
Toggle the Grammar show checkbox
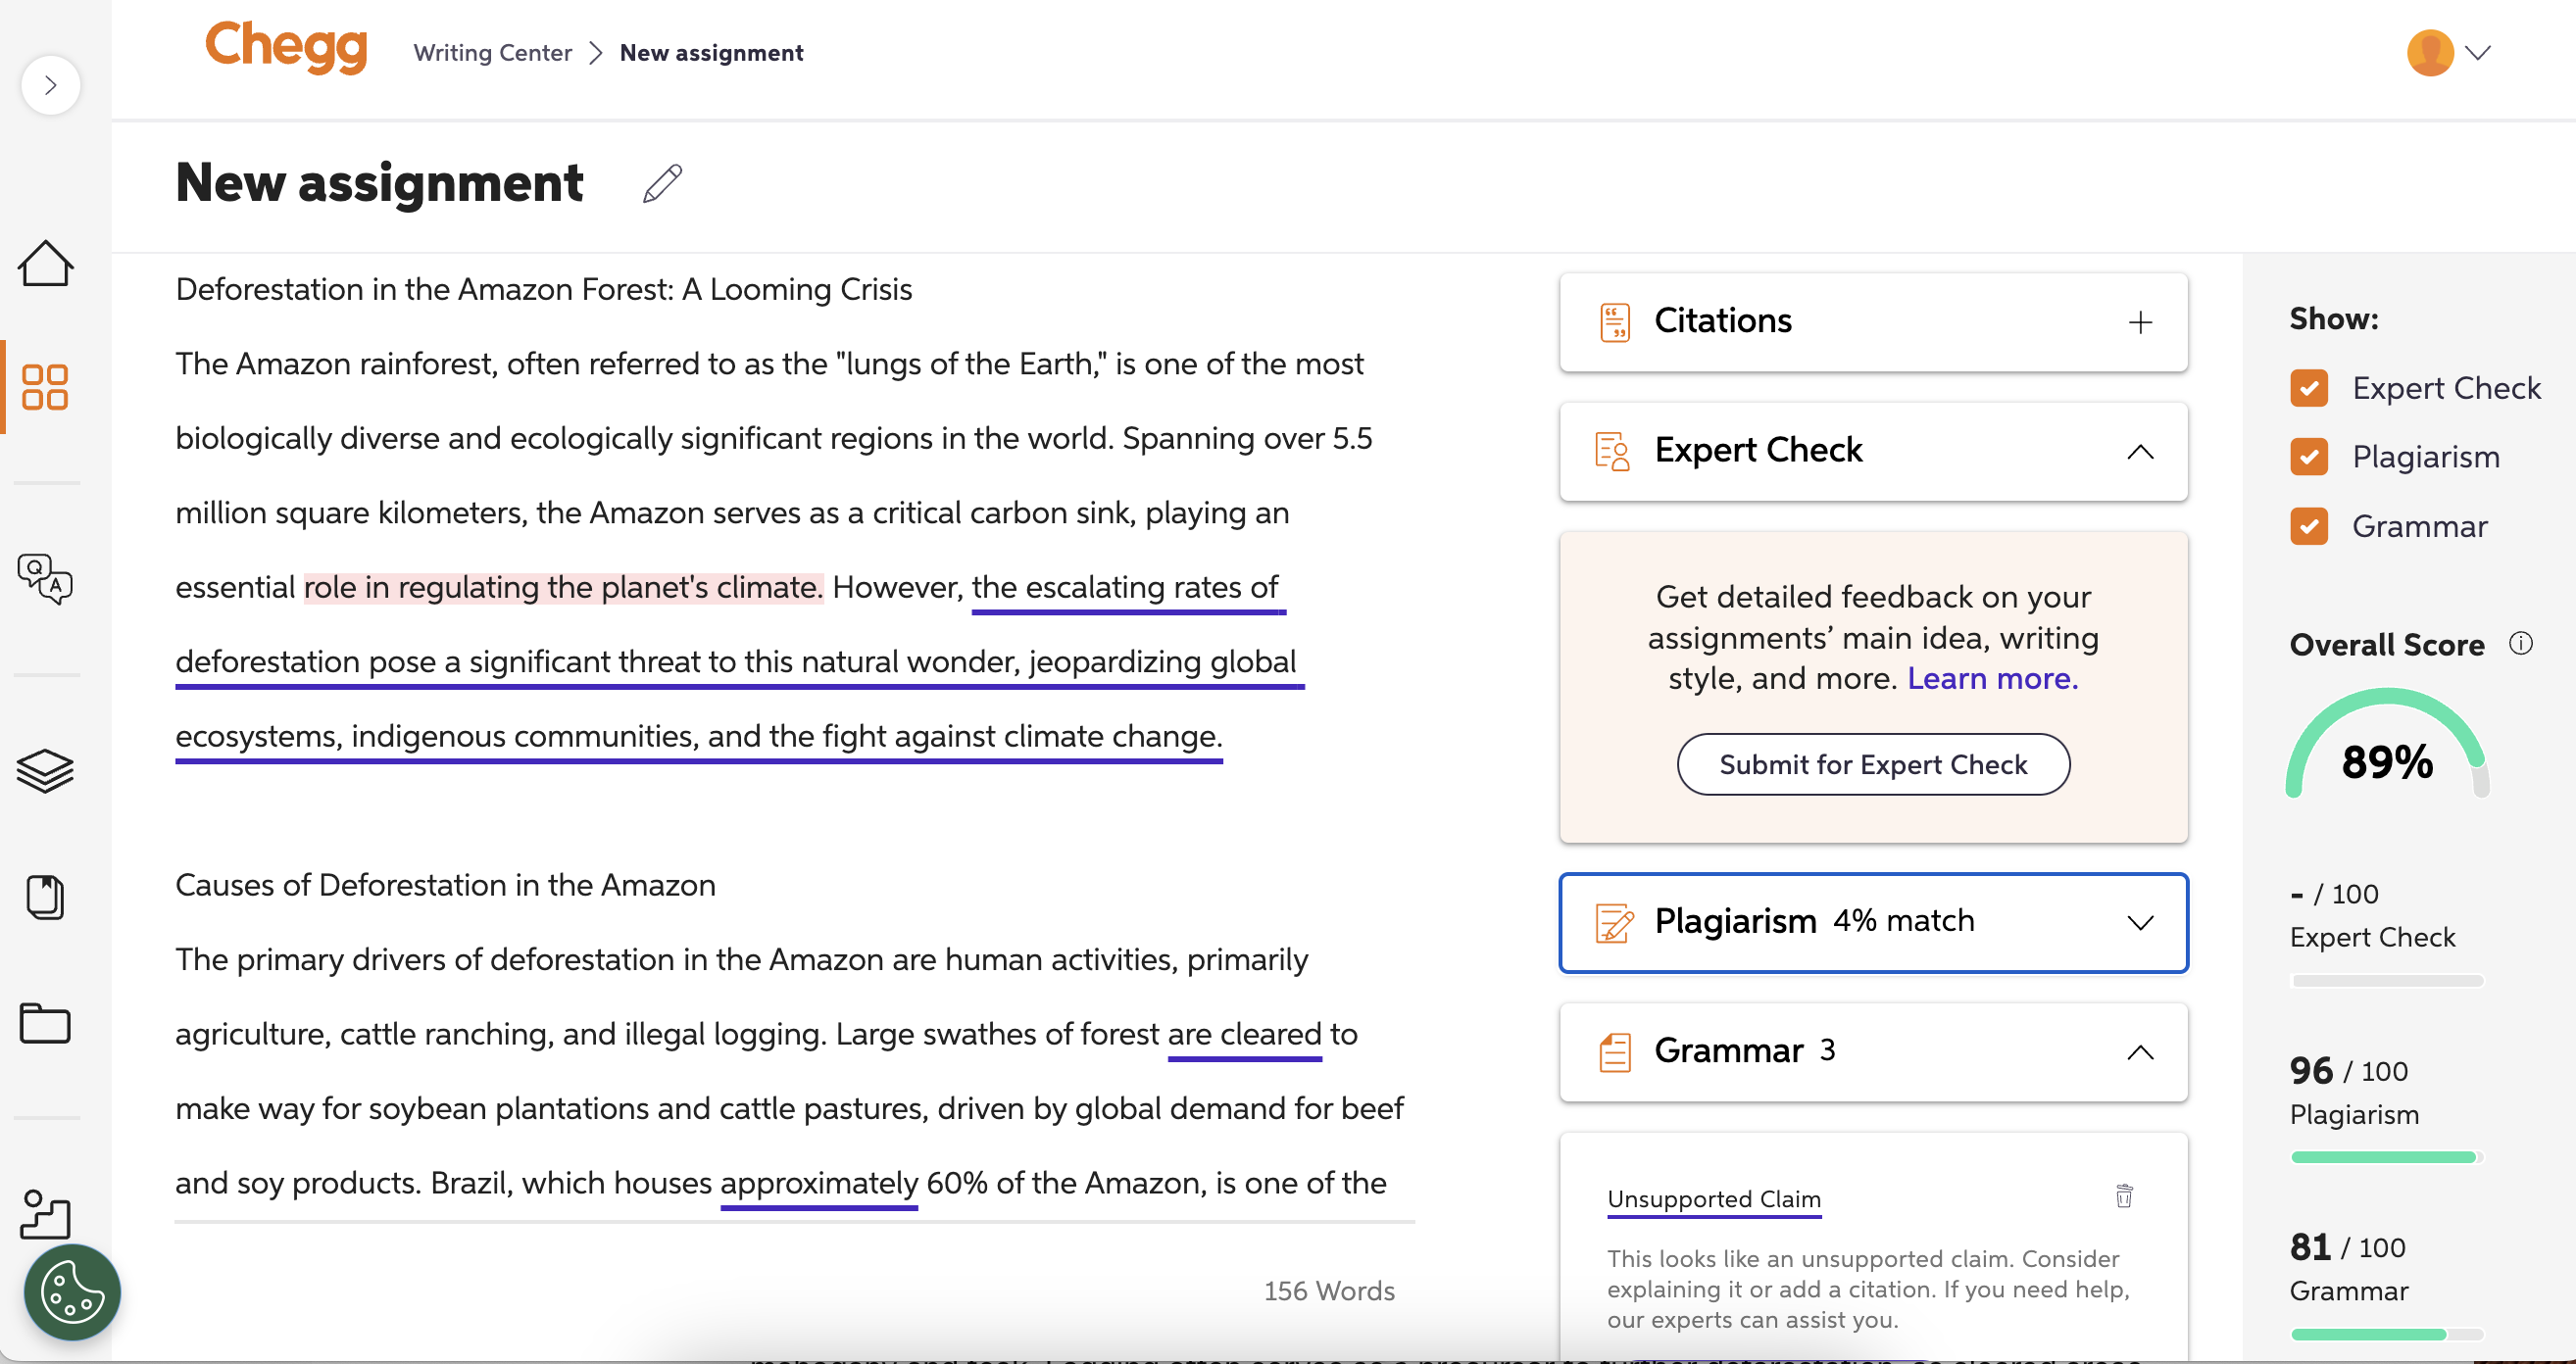tap(2309, 525)
